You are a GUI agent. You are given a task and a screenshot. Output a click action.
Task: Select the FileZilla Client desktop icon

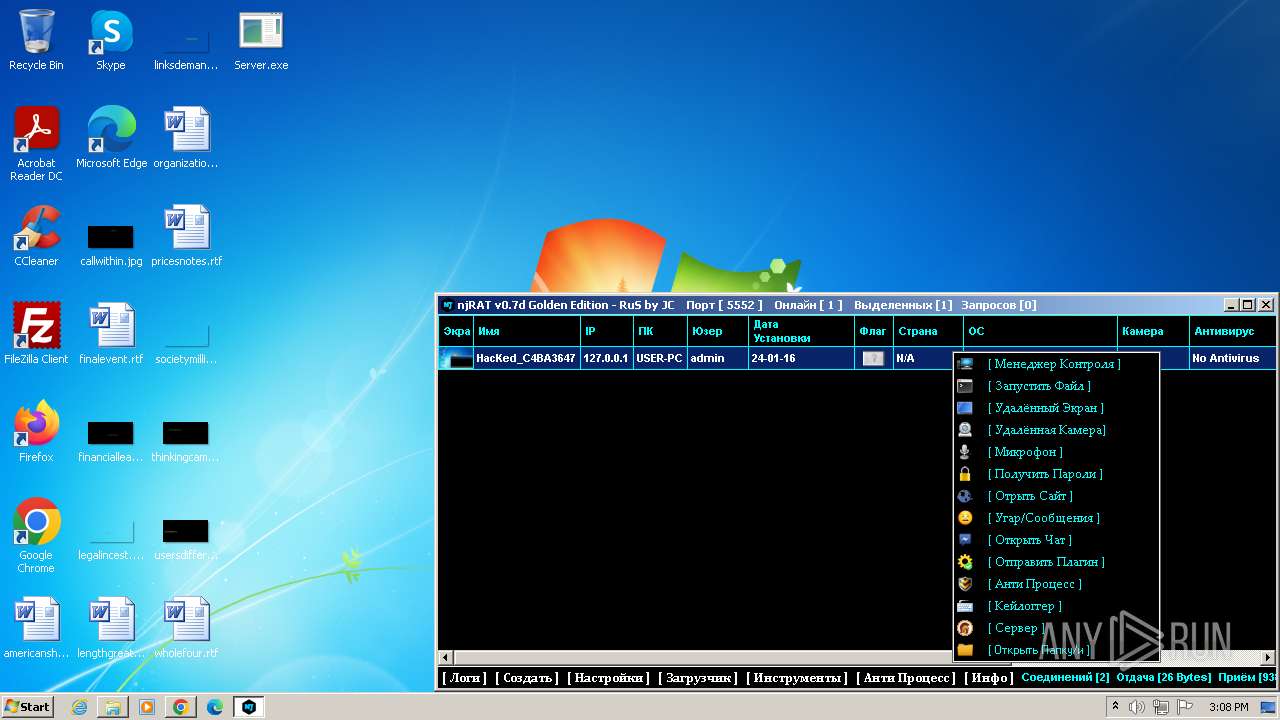tap(36, 334)
